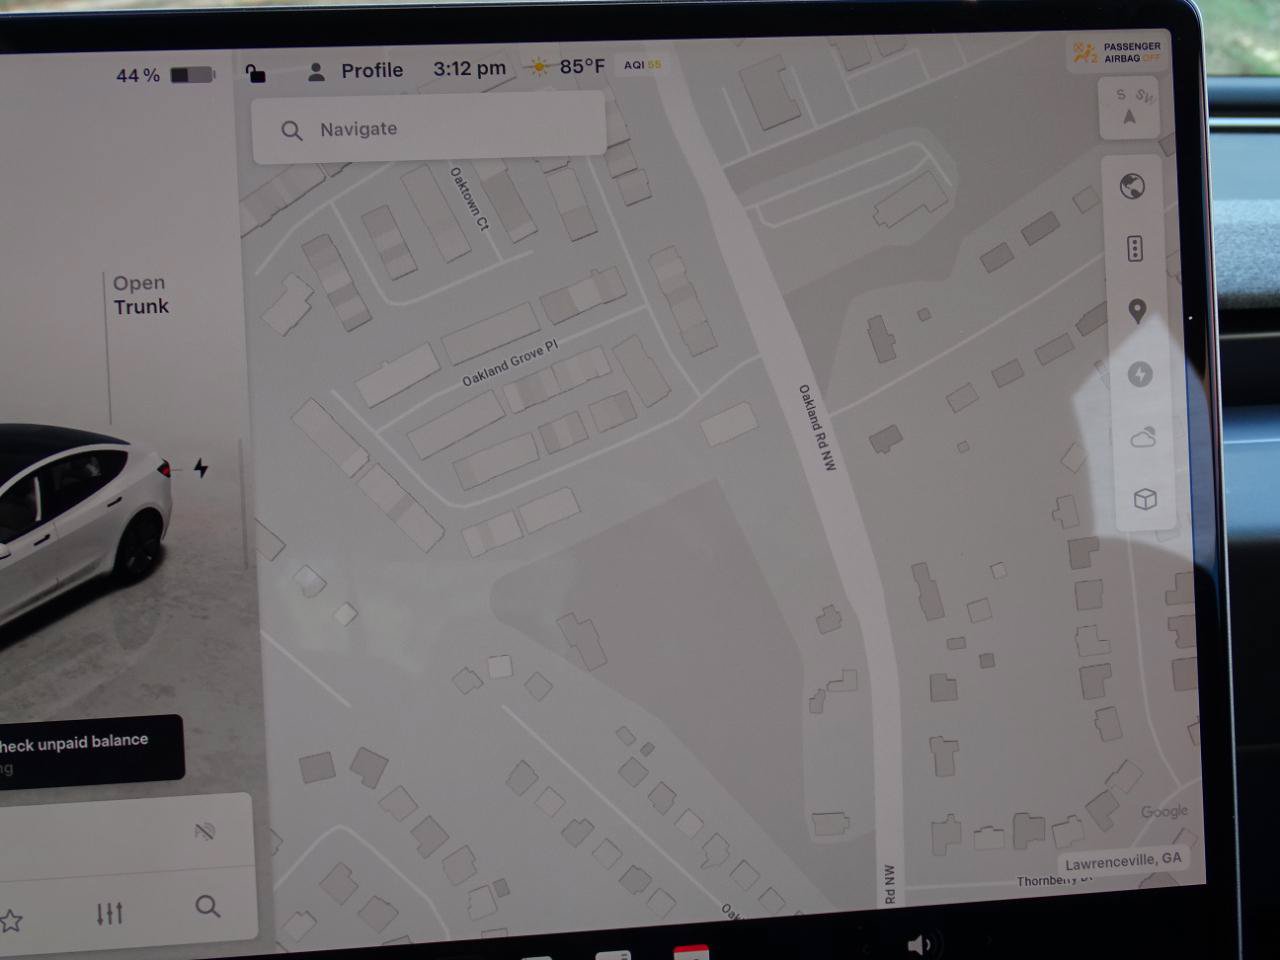Tap the volume speaker icon

click(919, 945)
